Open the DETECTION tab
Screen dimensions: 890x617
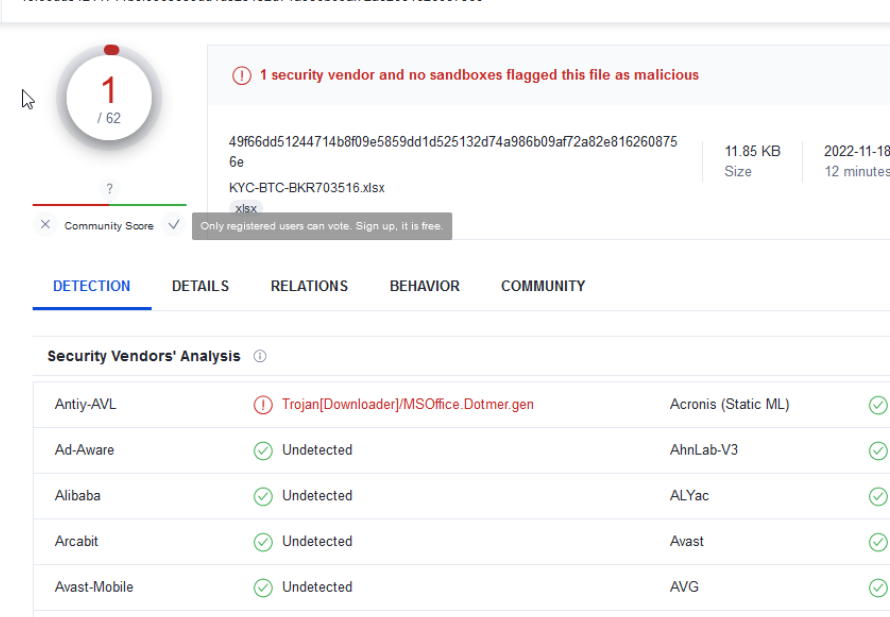pyautogui.click(x=91, y=286)
